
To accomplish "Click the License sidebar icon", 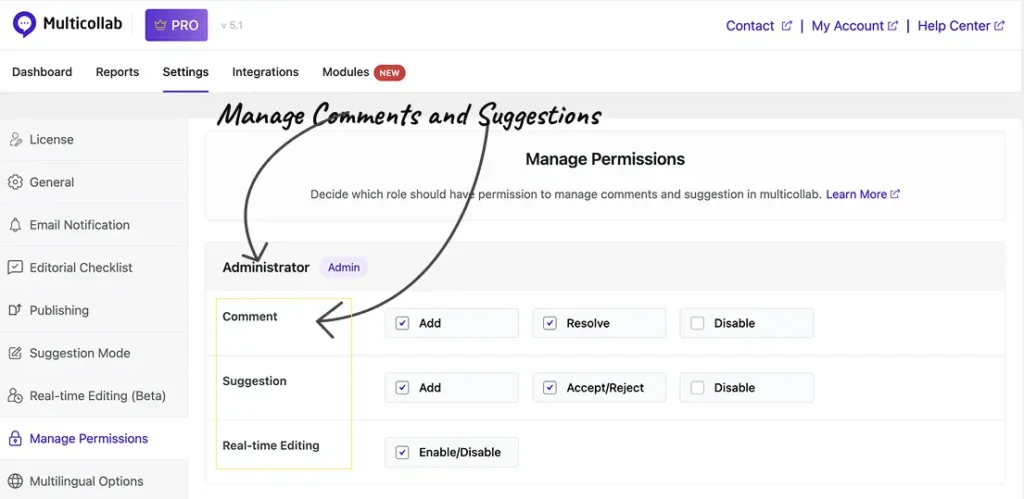I will pyautogui.click(x=15, y=140).
